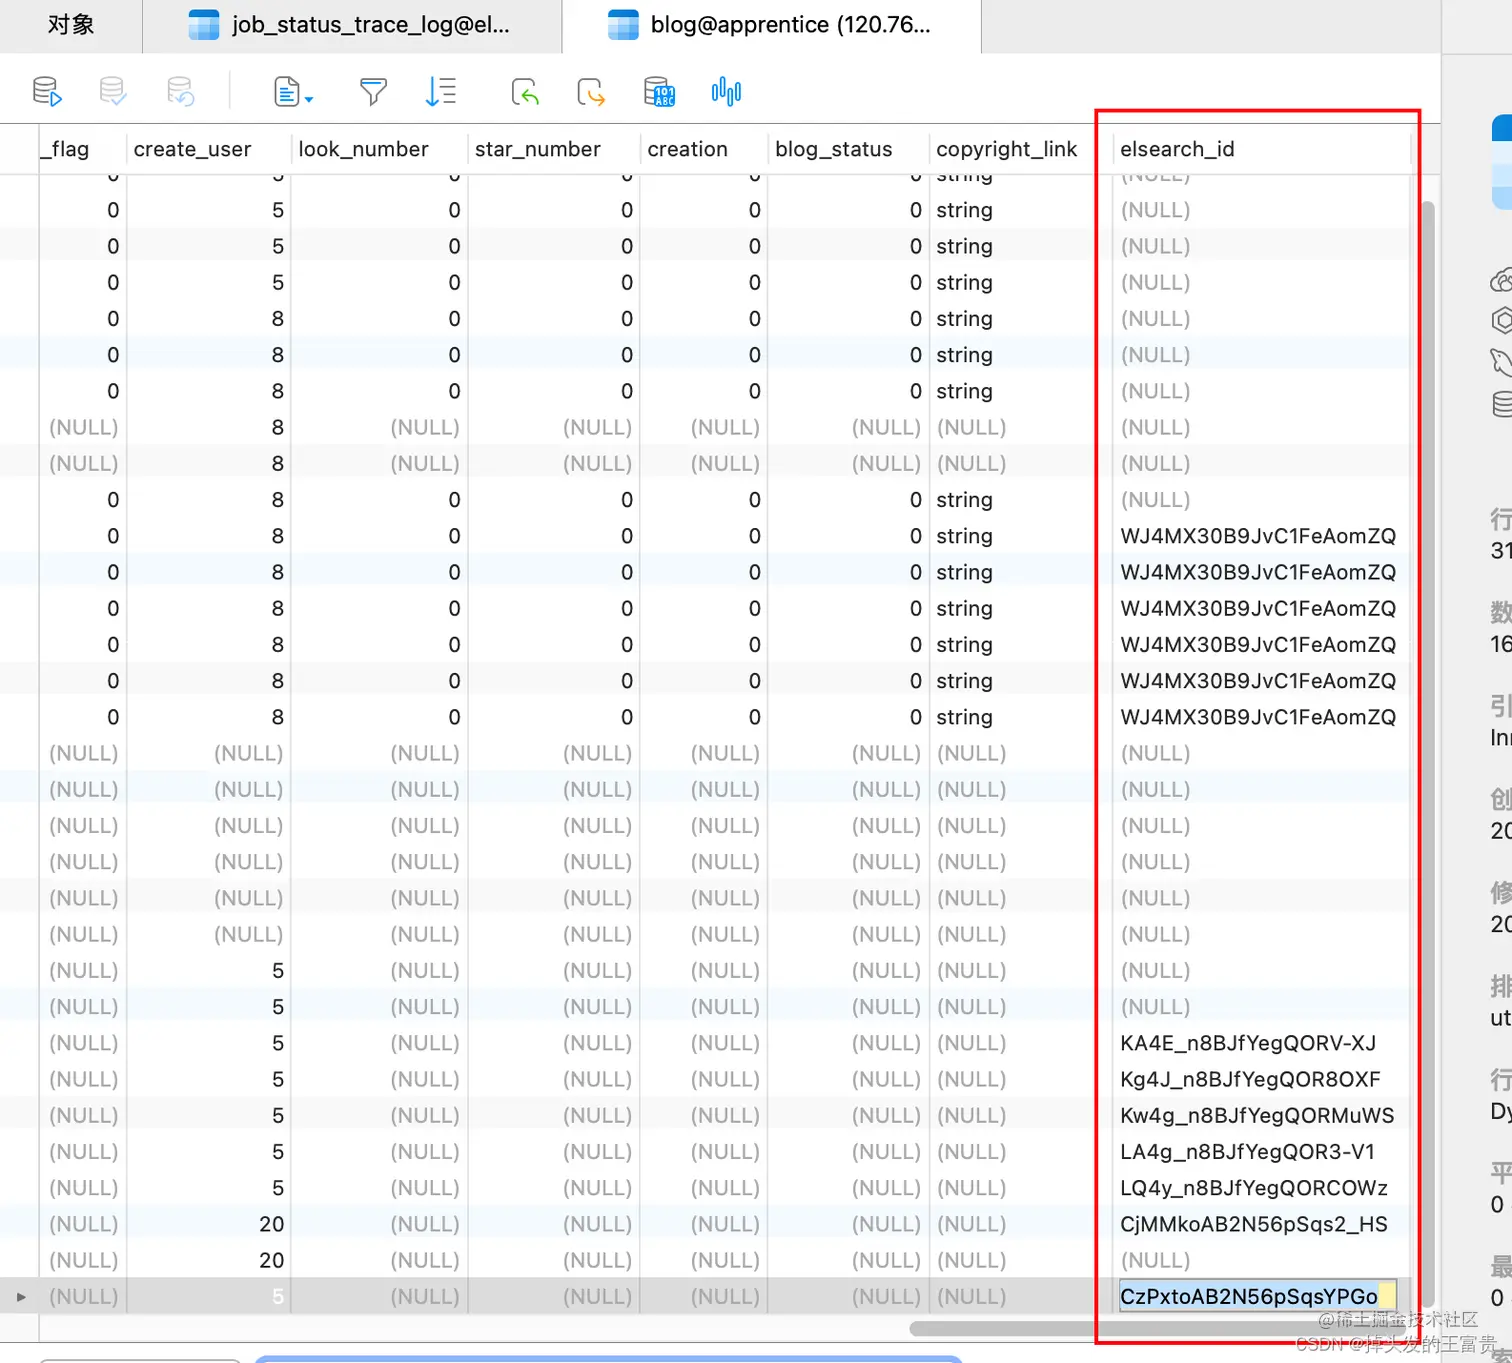Switch to the 对象 tab
Screen dimensions: 1512x1363
71,25
